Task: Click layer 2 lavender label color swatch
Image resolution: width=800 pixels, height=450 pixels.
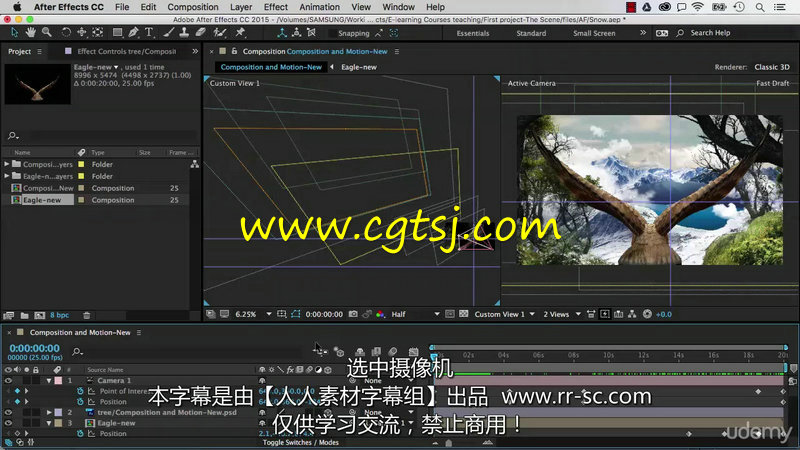Action: [x=59, y=412]
